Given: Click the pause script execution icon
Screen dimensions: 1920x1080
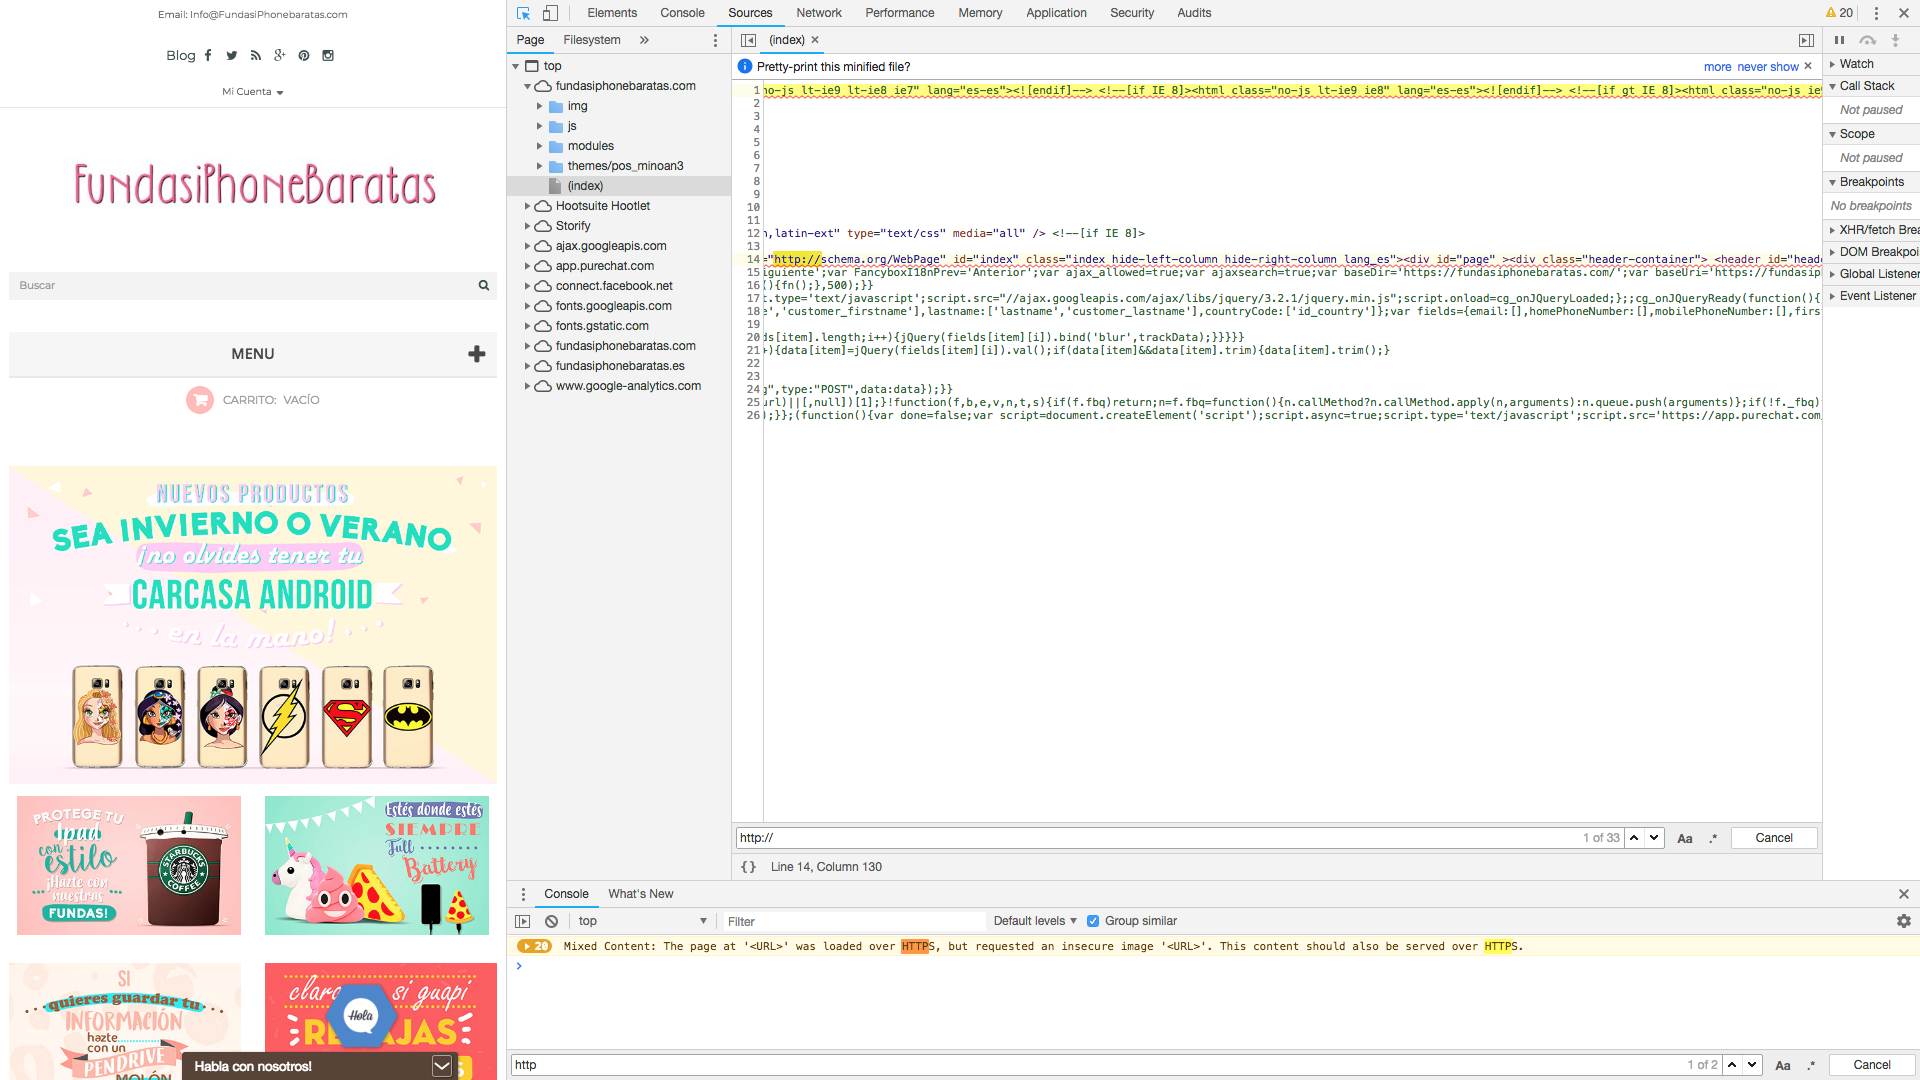Looking at the screenshot, I should tap(1839, 40).
